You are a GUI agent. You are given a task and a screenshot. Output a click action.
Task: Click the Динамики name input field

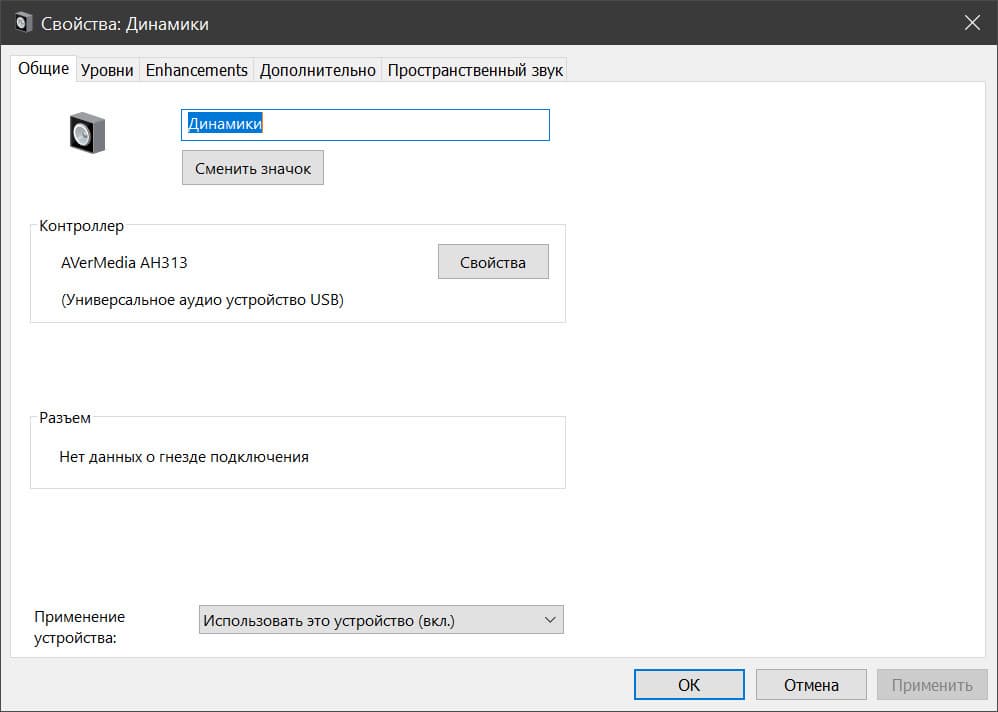pos(365,125)
